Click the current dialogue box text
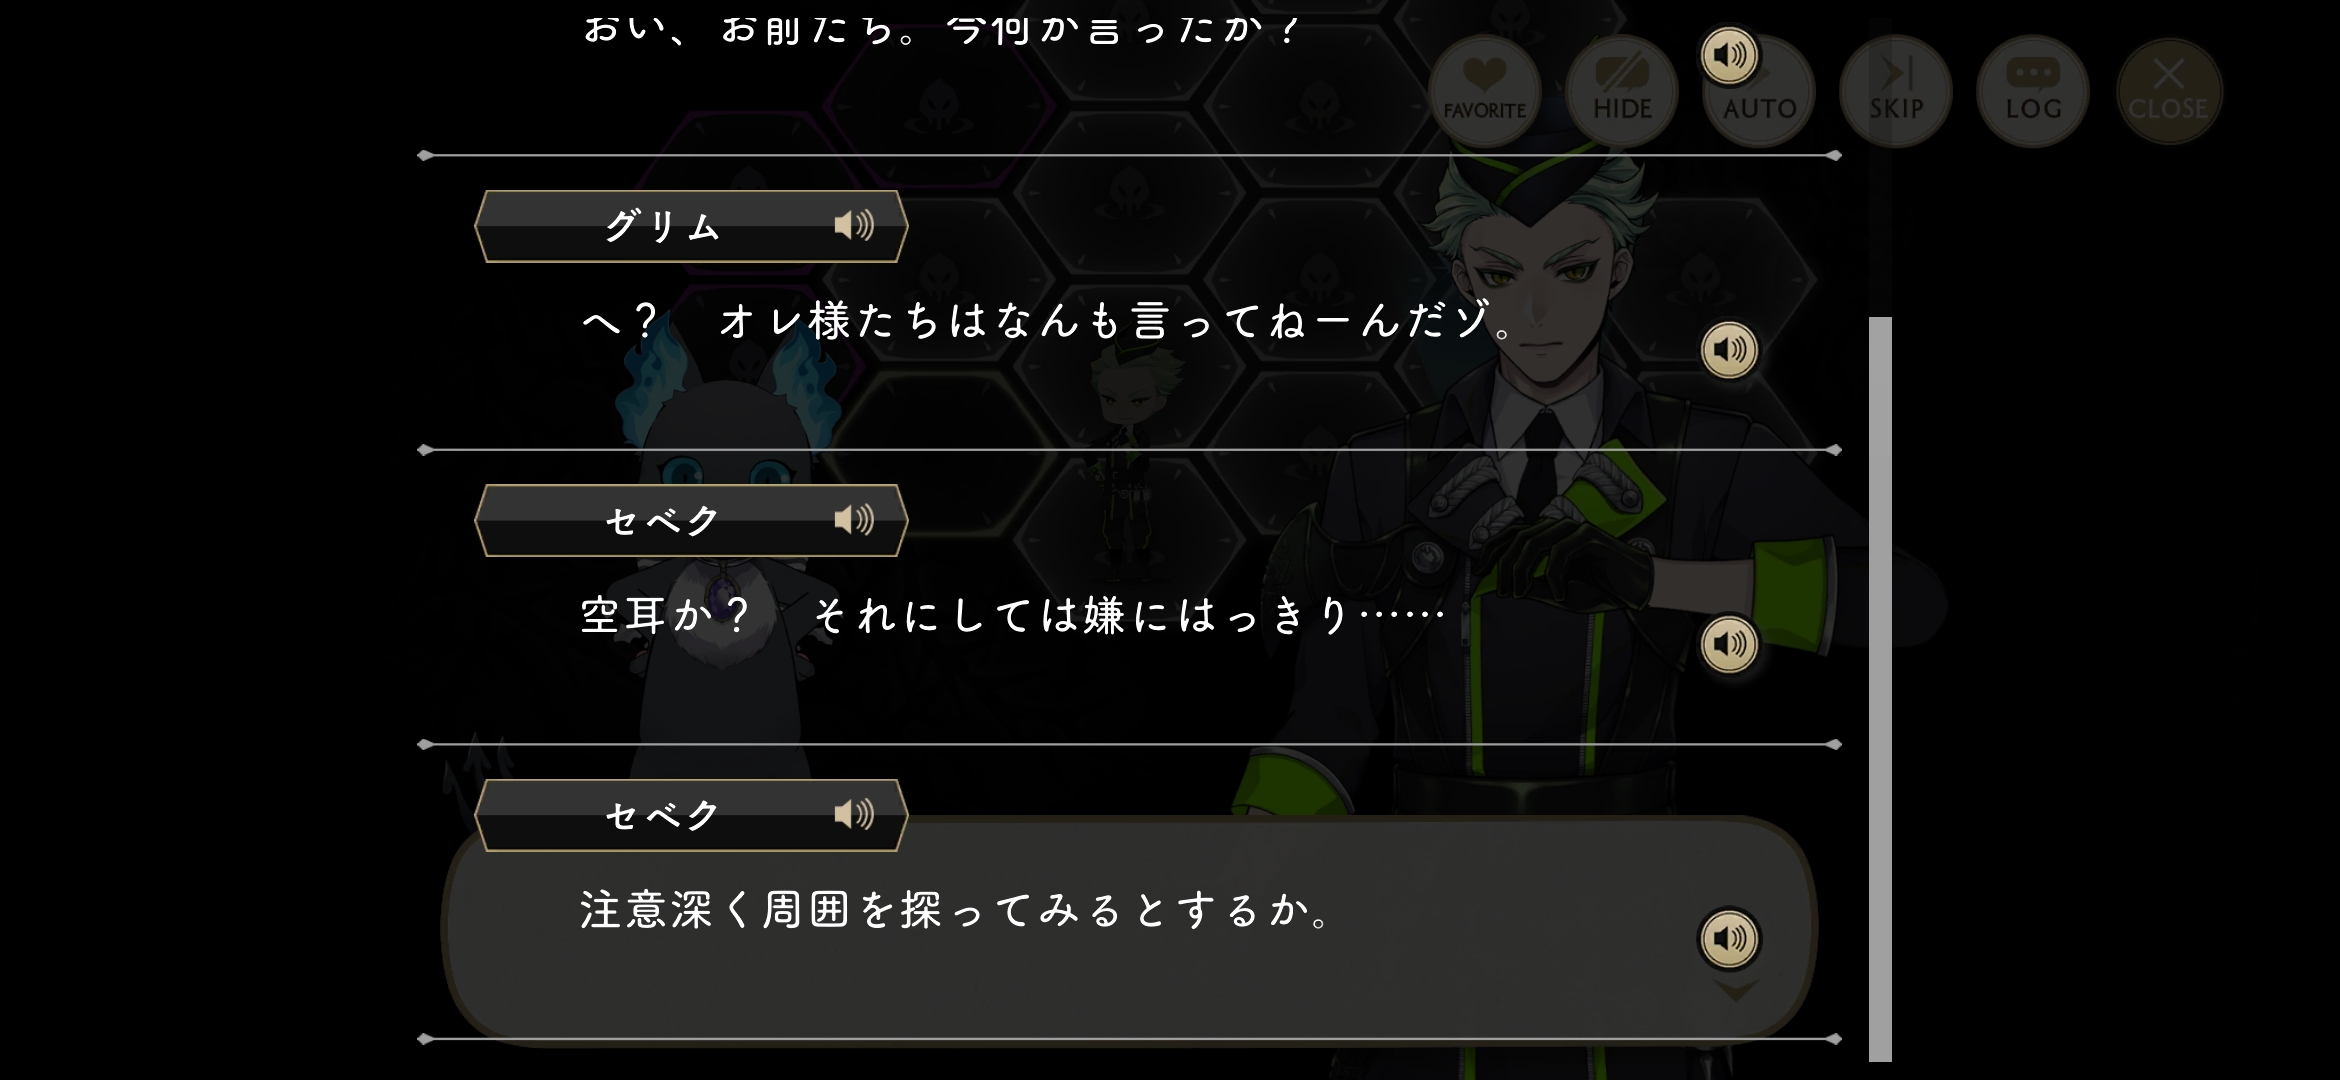This screenshot has width=2340, height=1080. coord(955,910)
